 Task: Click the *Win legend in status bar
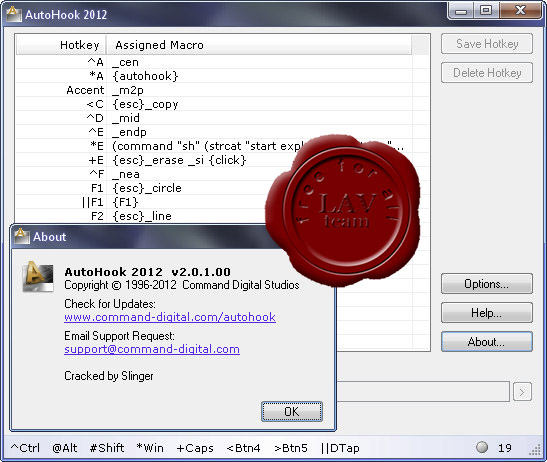click(x=150, y=448)
